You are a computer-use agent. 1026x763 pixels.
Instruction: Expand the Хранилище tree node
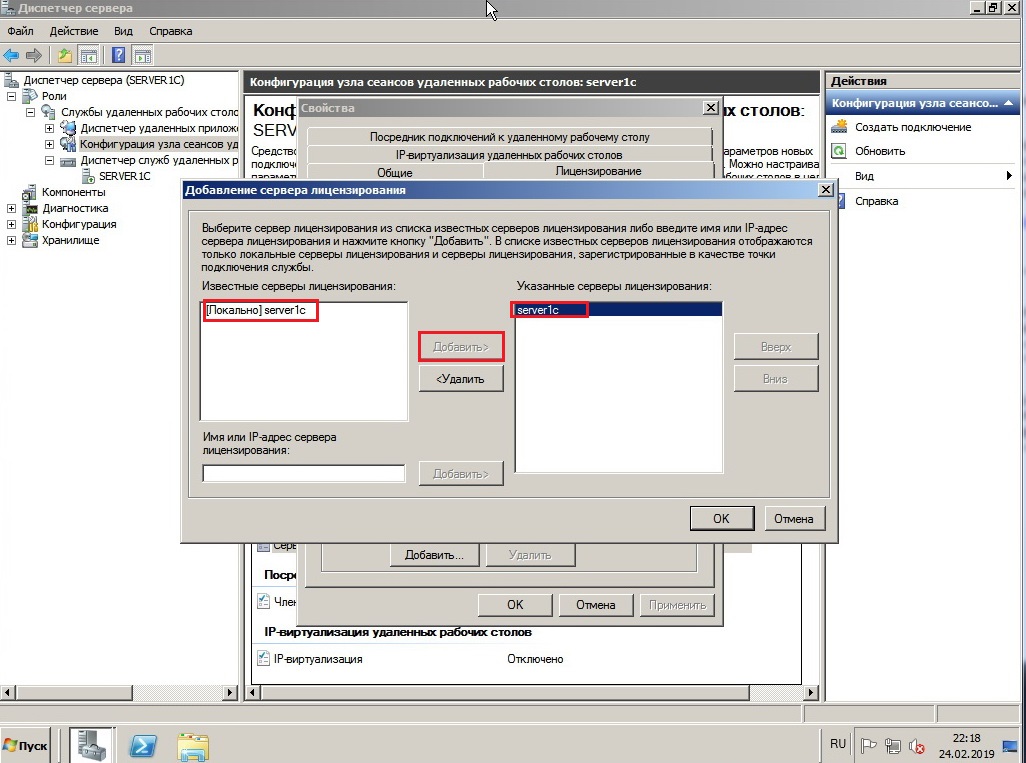pos(12,240)
